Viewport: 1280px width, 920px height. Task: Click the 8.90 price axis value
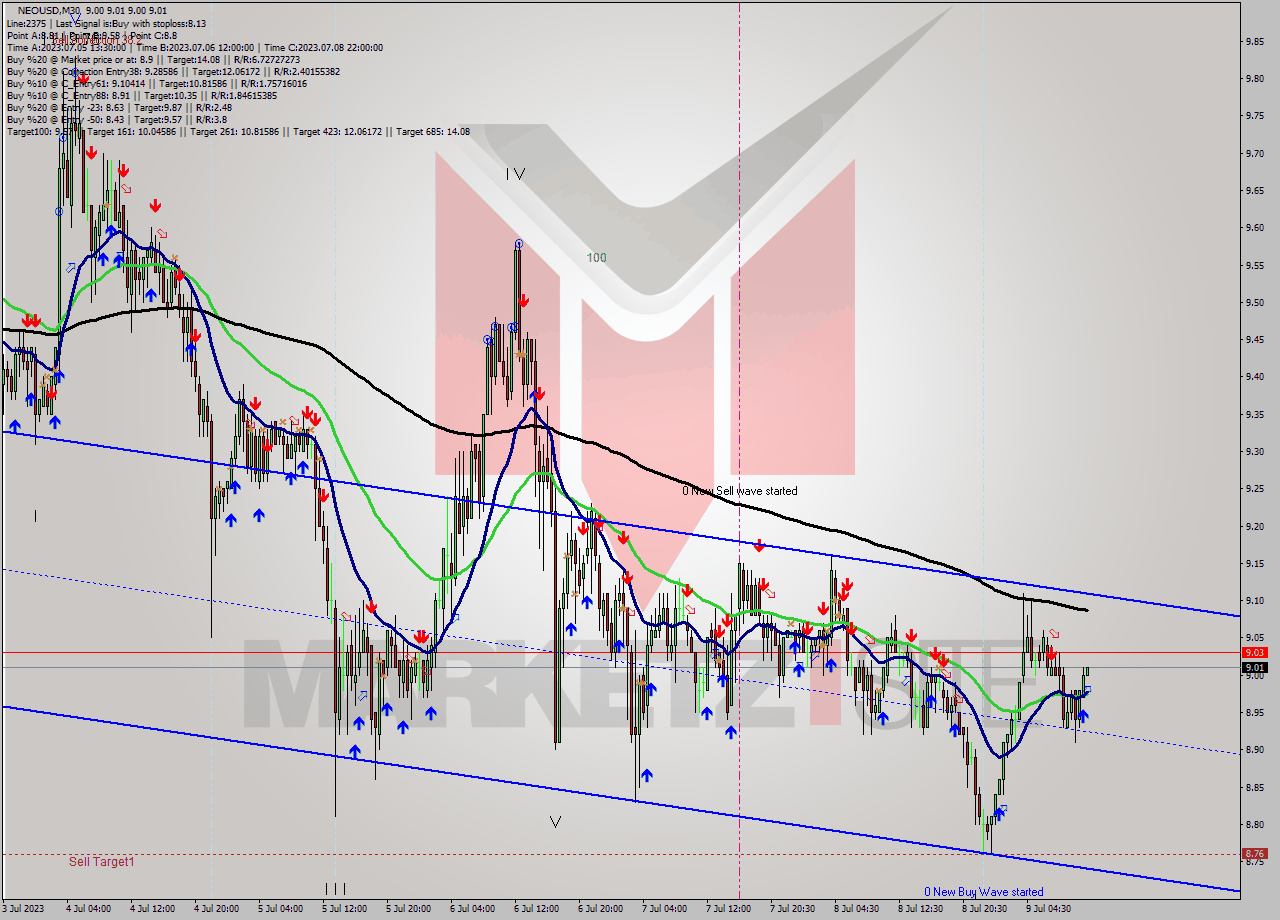pos(1254,750)
